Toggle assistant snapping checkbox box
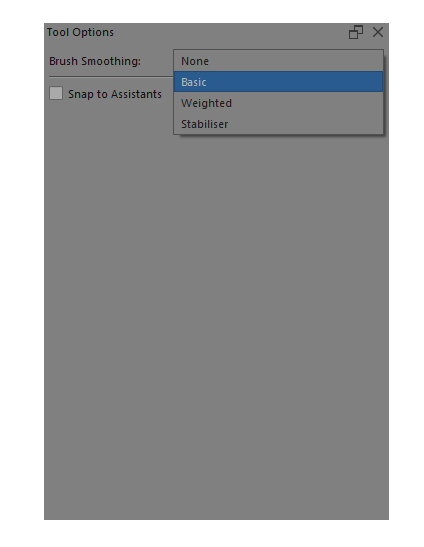 (56, 93)
